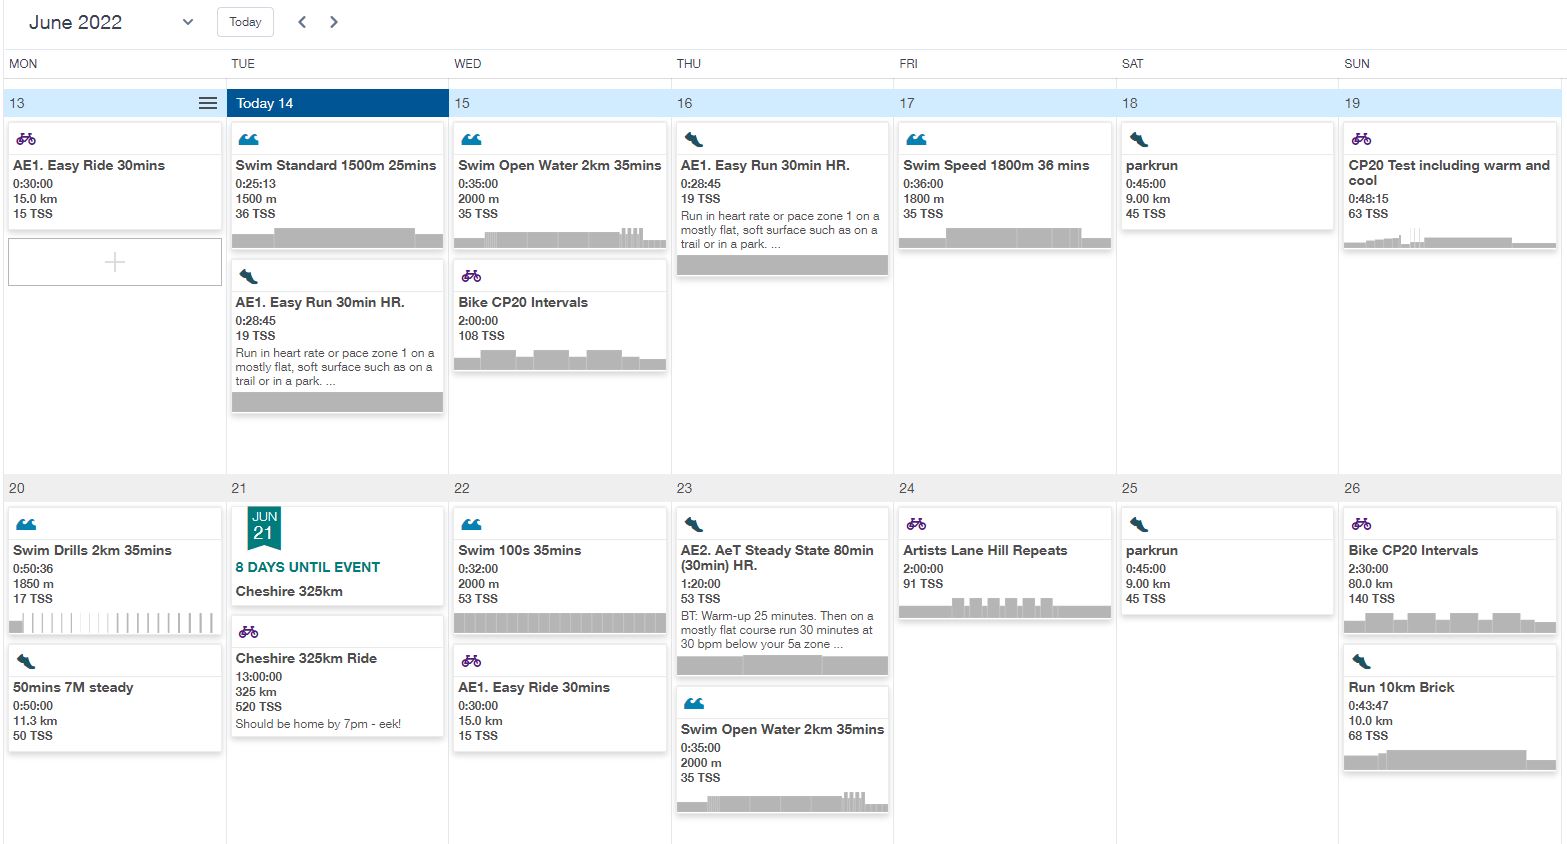
Task: Click the run shoe icon on Thursday 16 workout
Action: click(x=693, y=139)
